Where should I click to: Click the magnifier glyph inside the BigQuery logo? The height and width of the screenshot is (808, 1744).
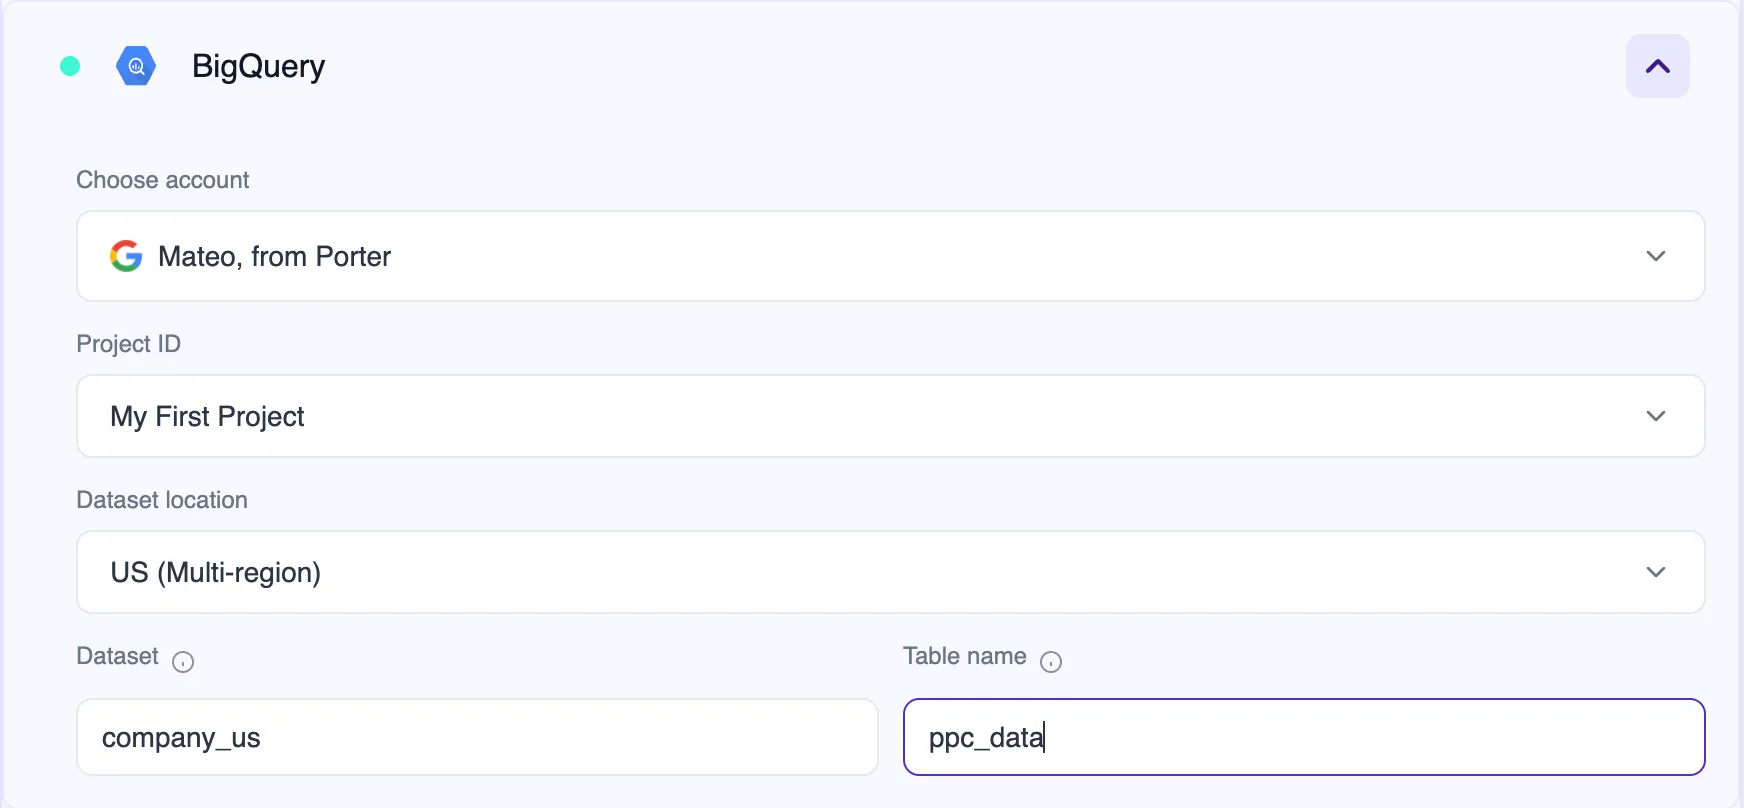pos(136,66)
